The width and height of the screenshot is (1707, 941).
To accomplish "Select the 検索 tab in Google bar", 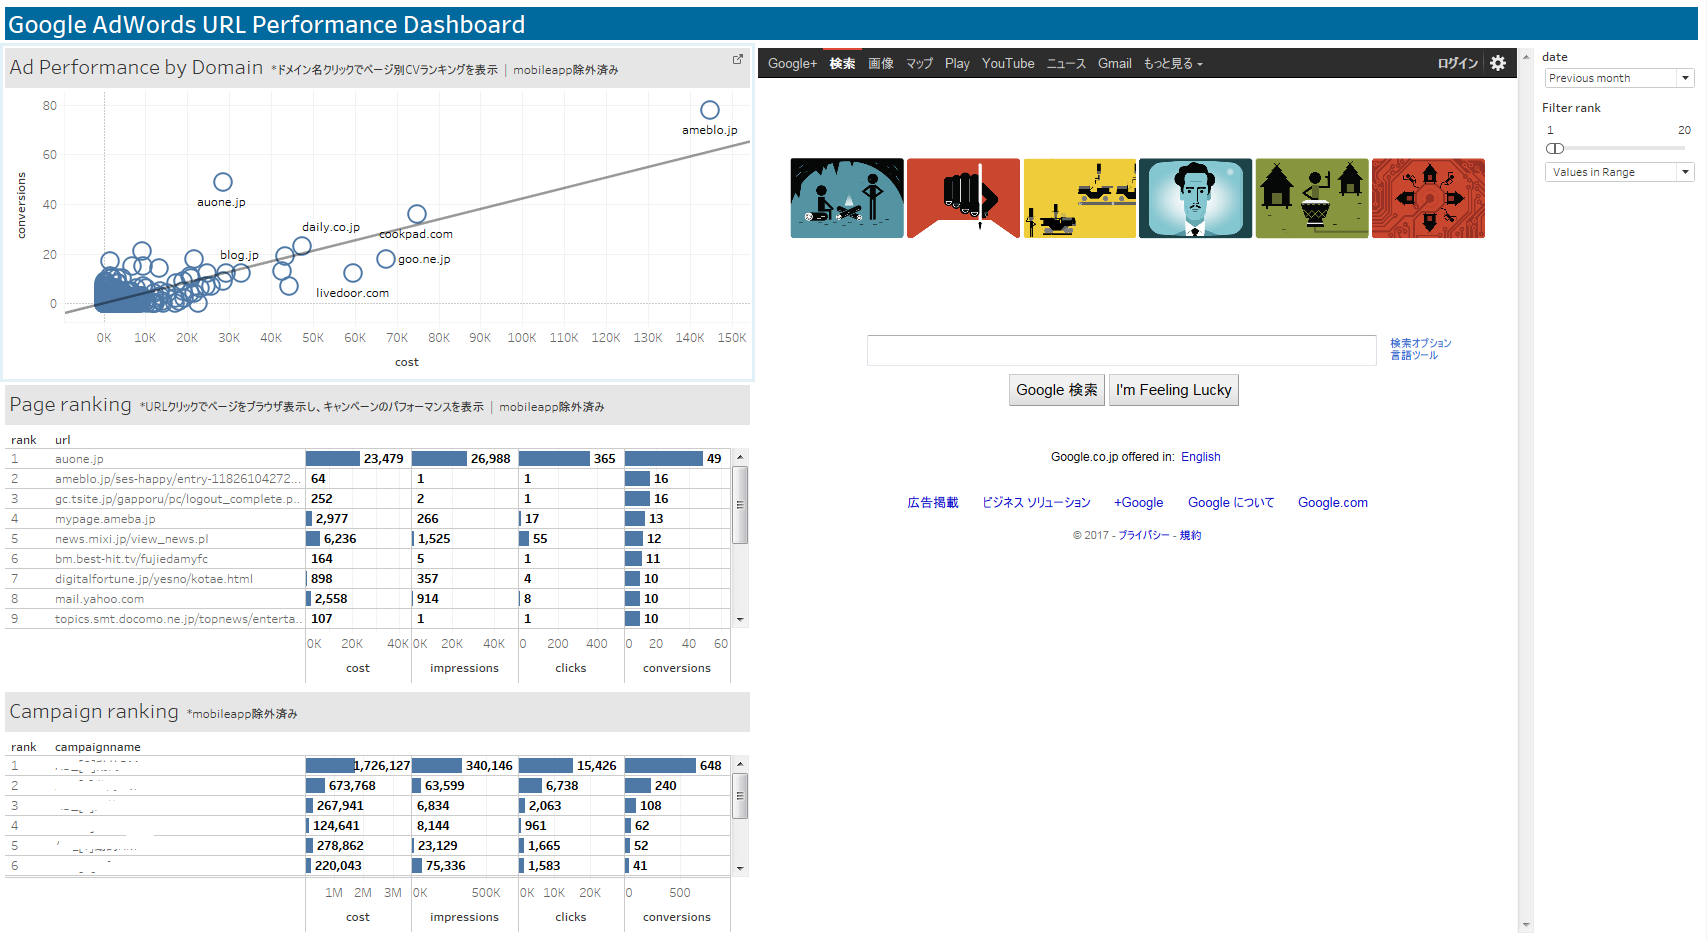I will (842, 63).
